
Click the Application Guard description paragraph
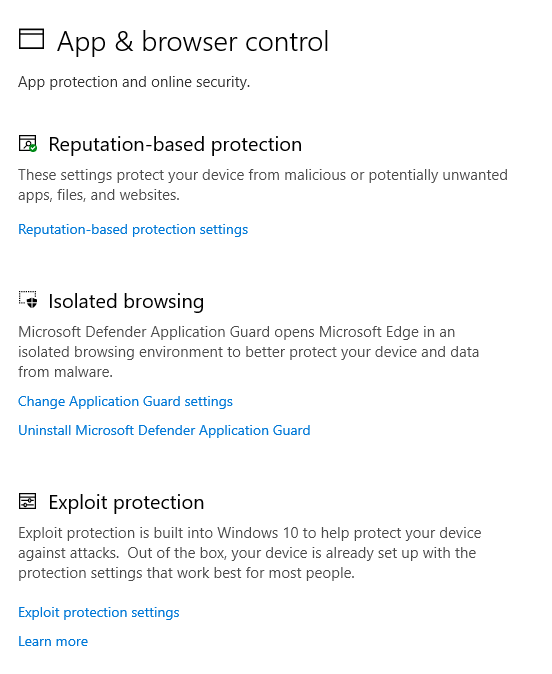click(248, 352)
